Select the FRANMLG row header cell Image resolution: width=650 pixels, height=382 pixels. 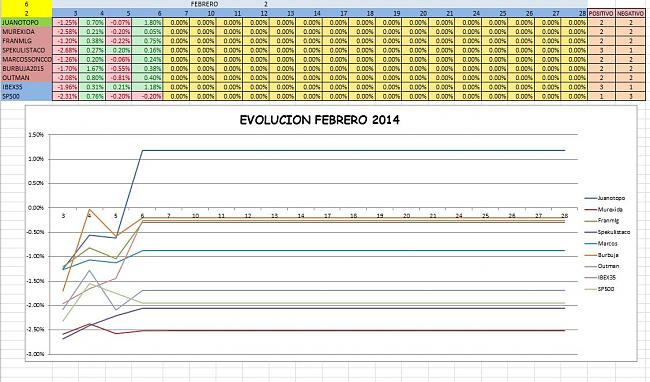(x=26, y=41)
